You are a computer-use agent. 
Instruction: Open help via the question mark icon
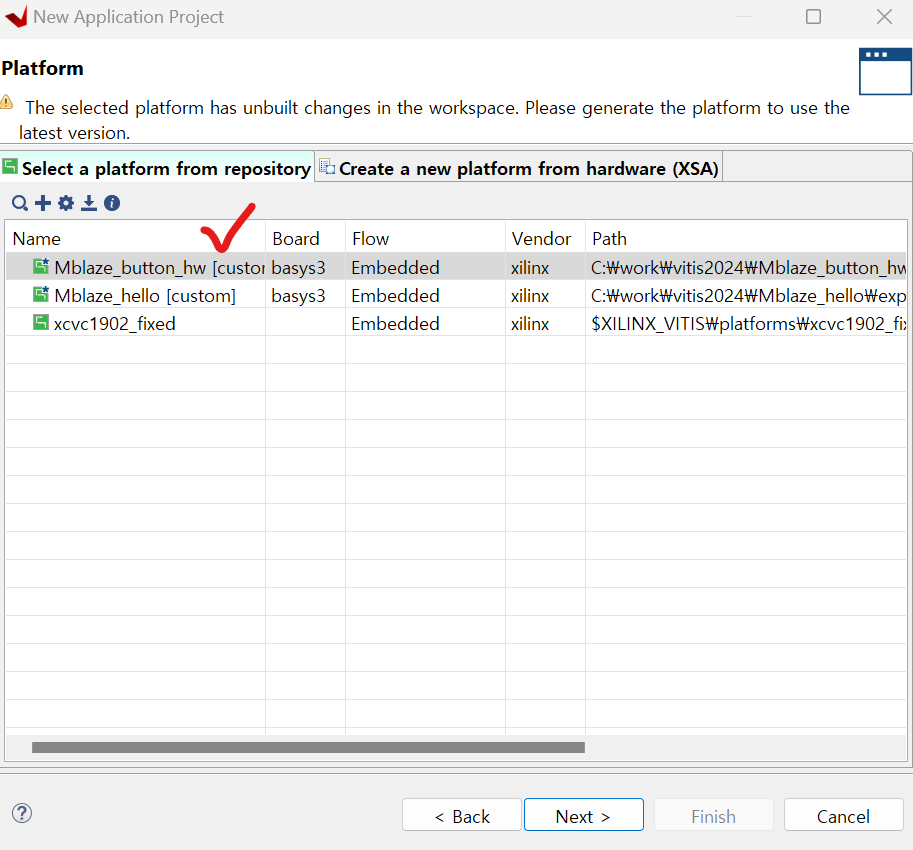click(x=22, y=813)
